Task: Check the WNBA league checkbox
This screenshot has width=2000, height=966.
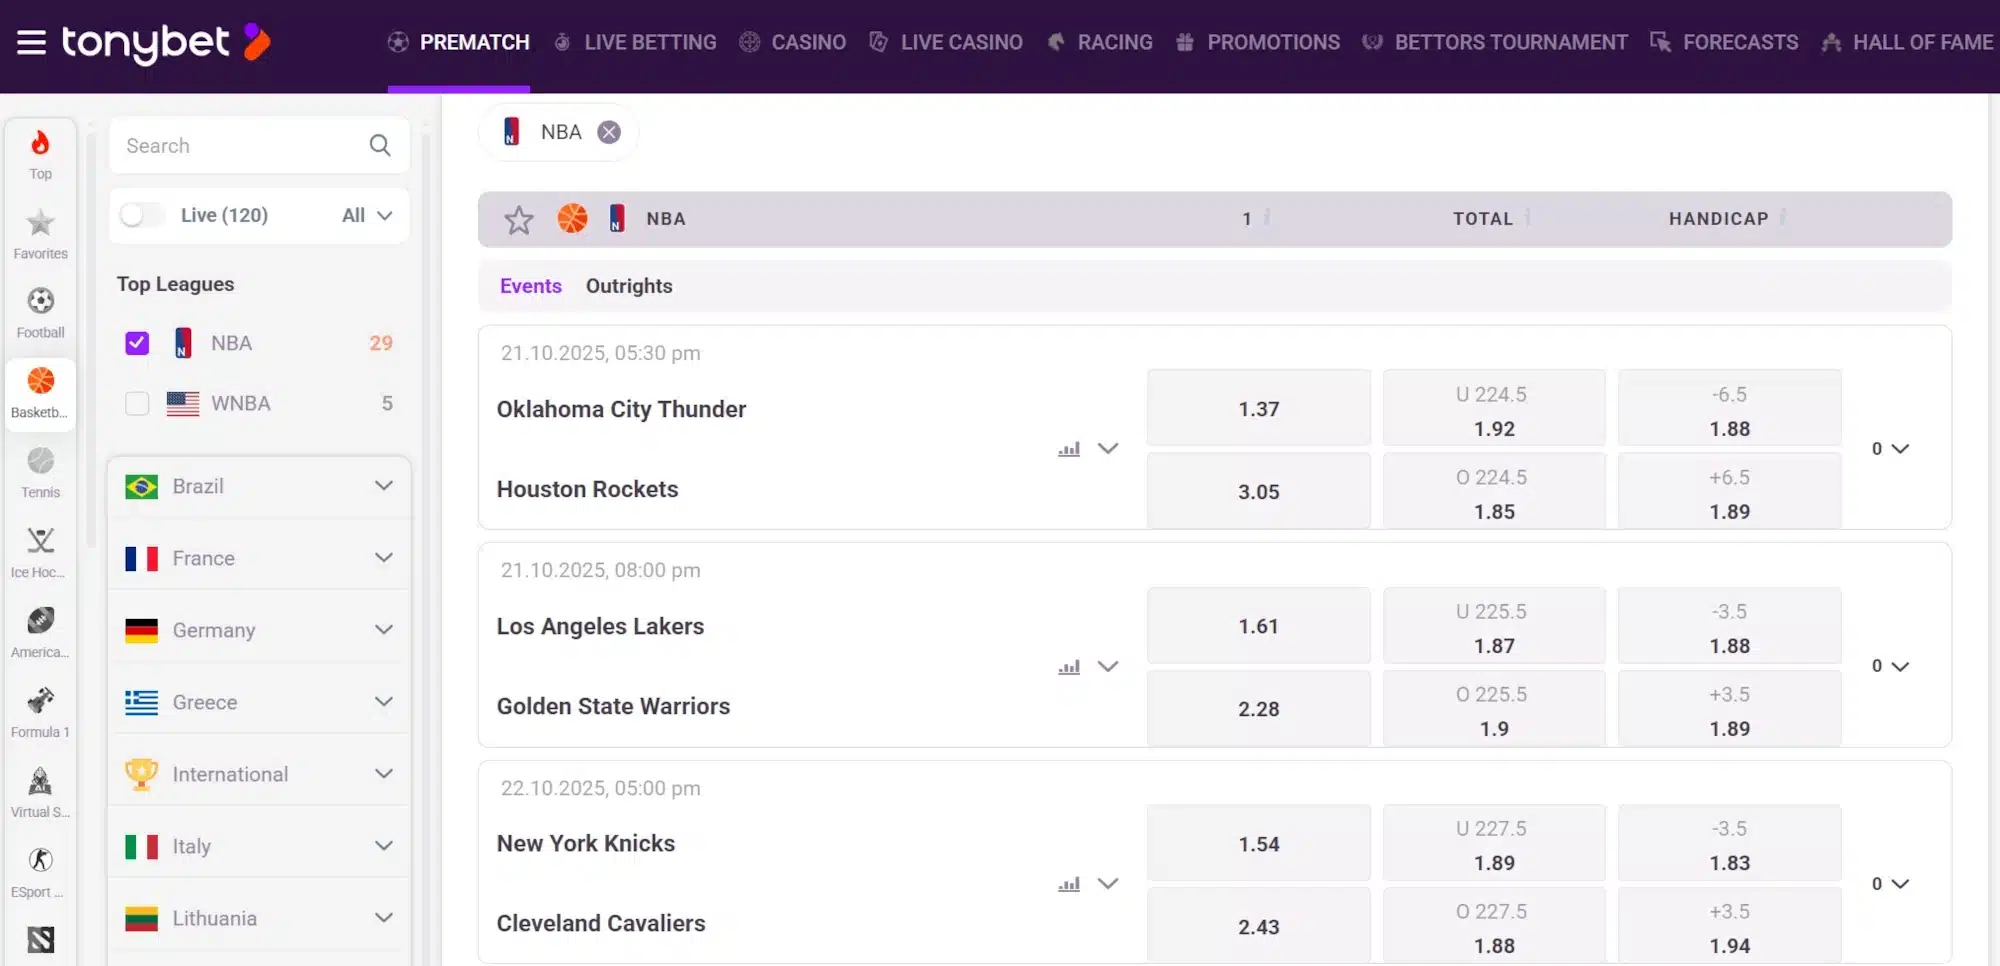Action: point(137,403)
